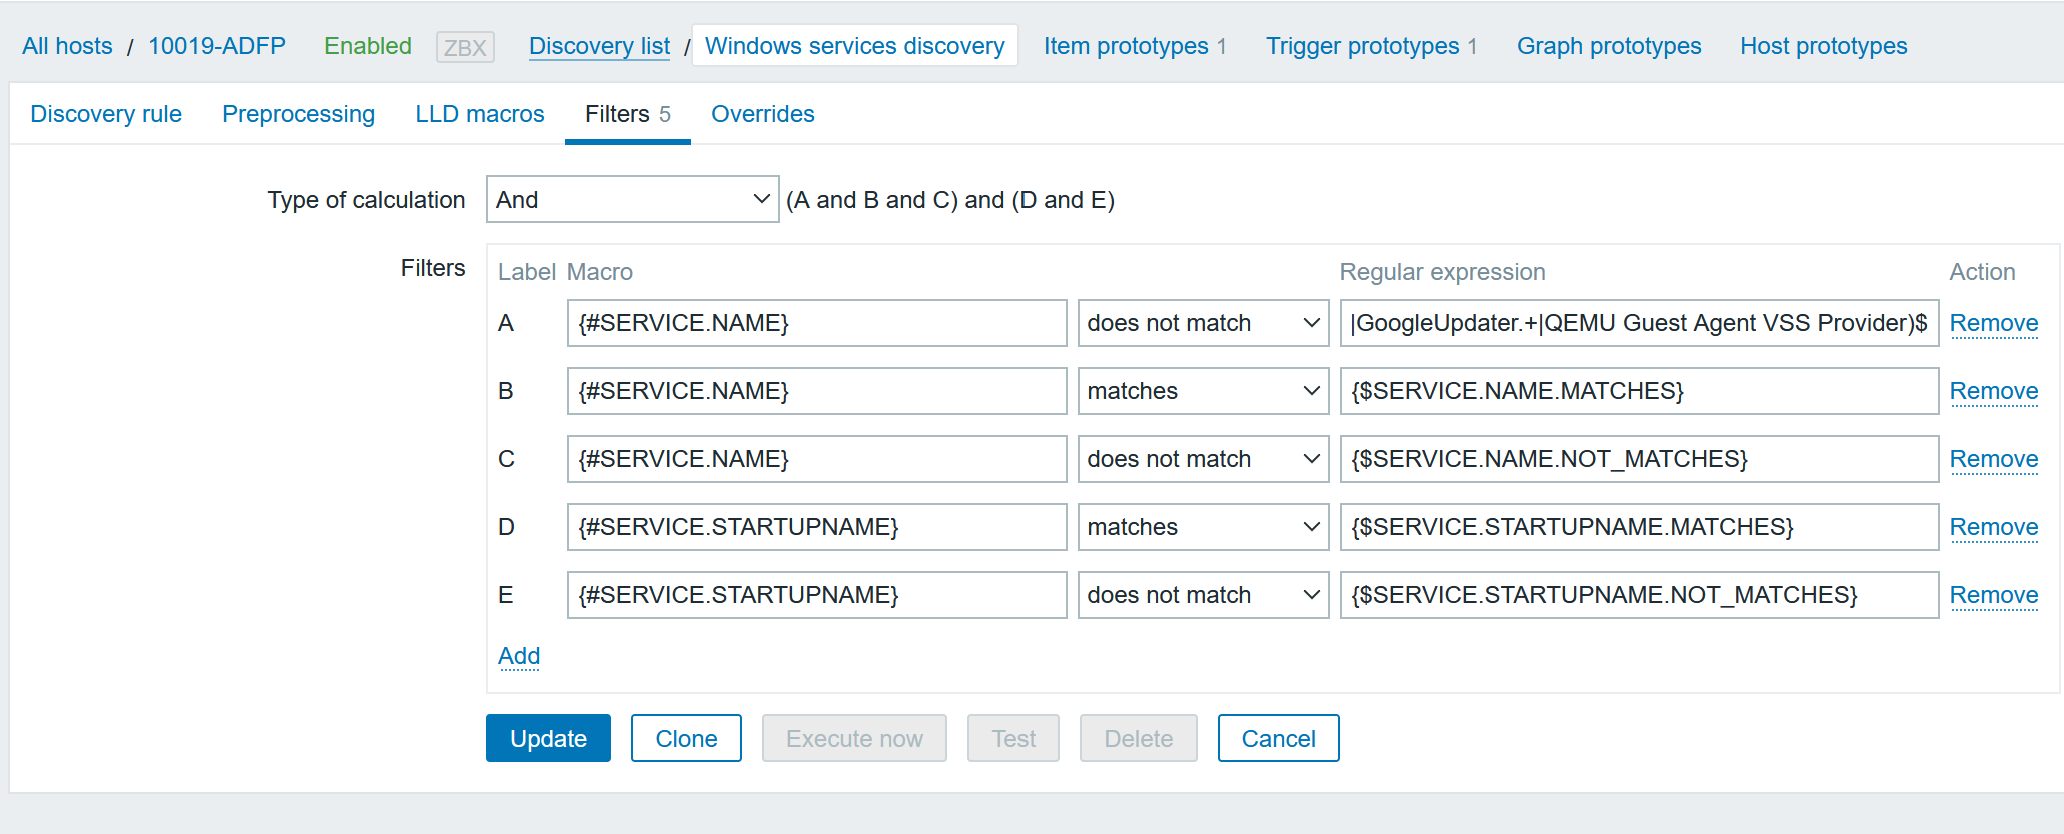Image resolution: width=2064 pixels, height=834 pixels.
Task: Navigate to Trigger prototypes
Action: 1362,46
